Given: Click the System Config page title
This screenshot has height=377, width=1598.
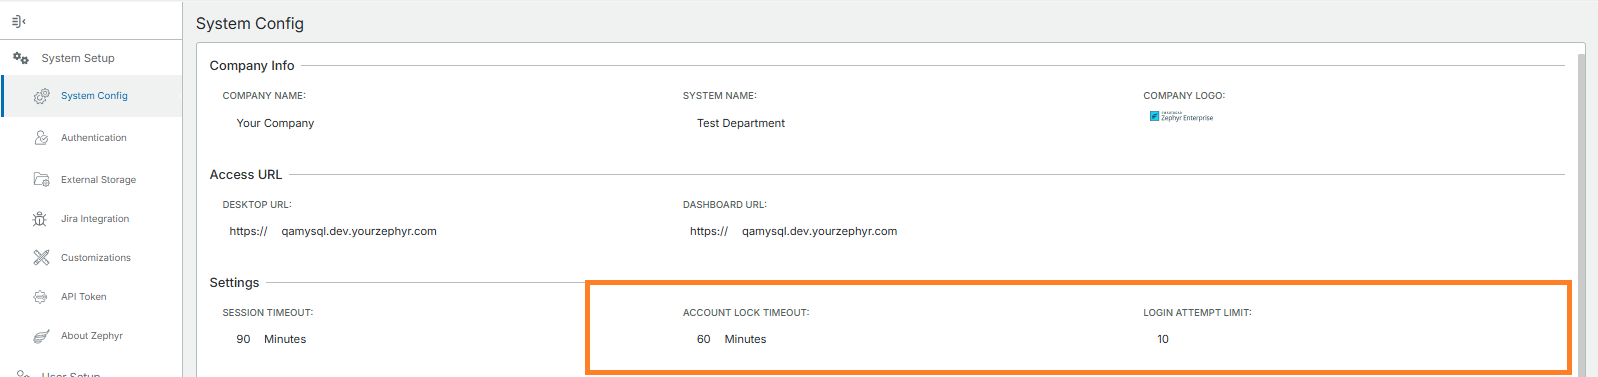Looking at the screenshot, I should (x=250, y=23).
